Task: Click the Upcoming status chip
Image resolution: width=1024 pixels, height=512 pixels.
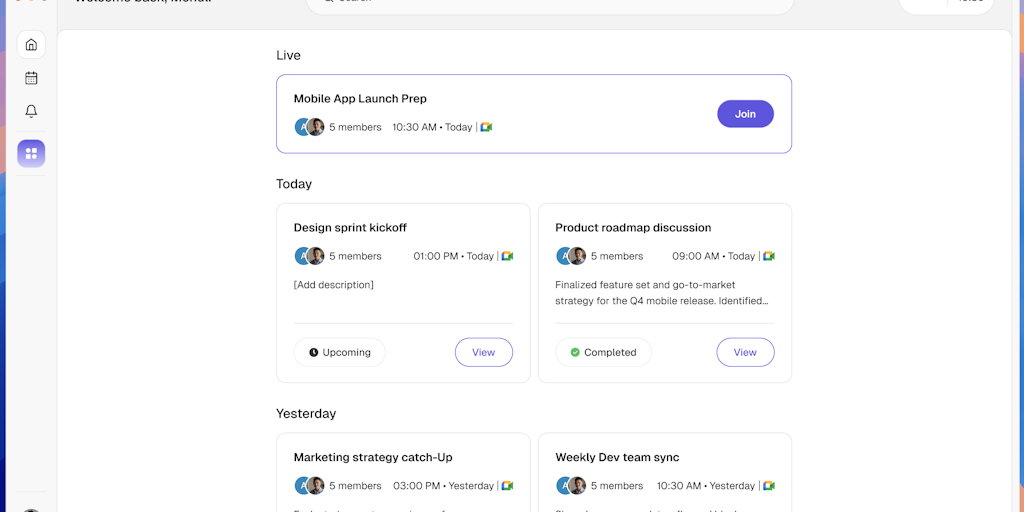Action: (340, 352)
